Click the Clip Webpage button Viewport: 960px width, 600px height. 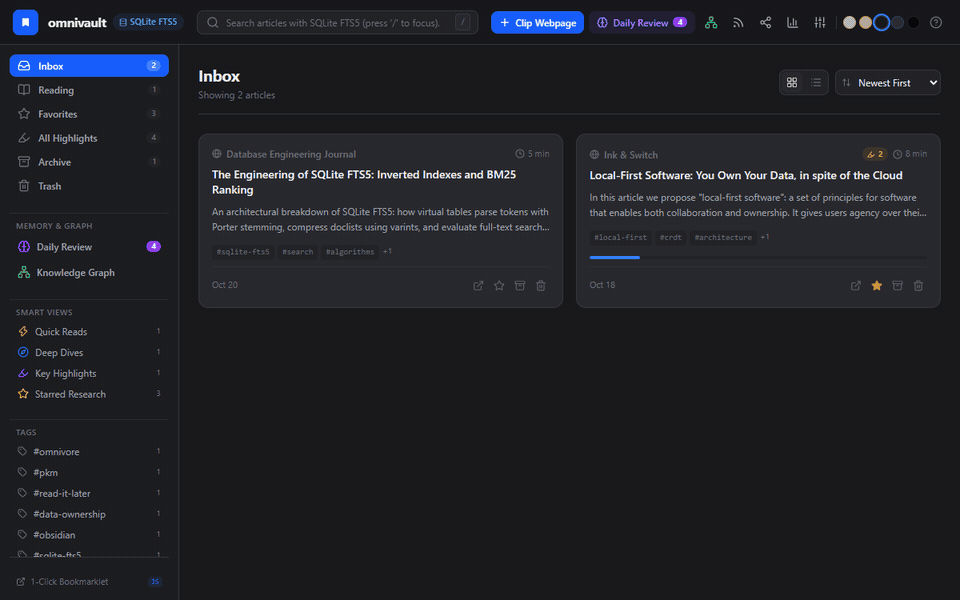pos(538,23)
